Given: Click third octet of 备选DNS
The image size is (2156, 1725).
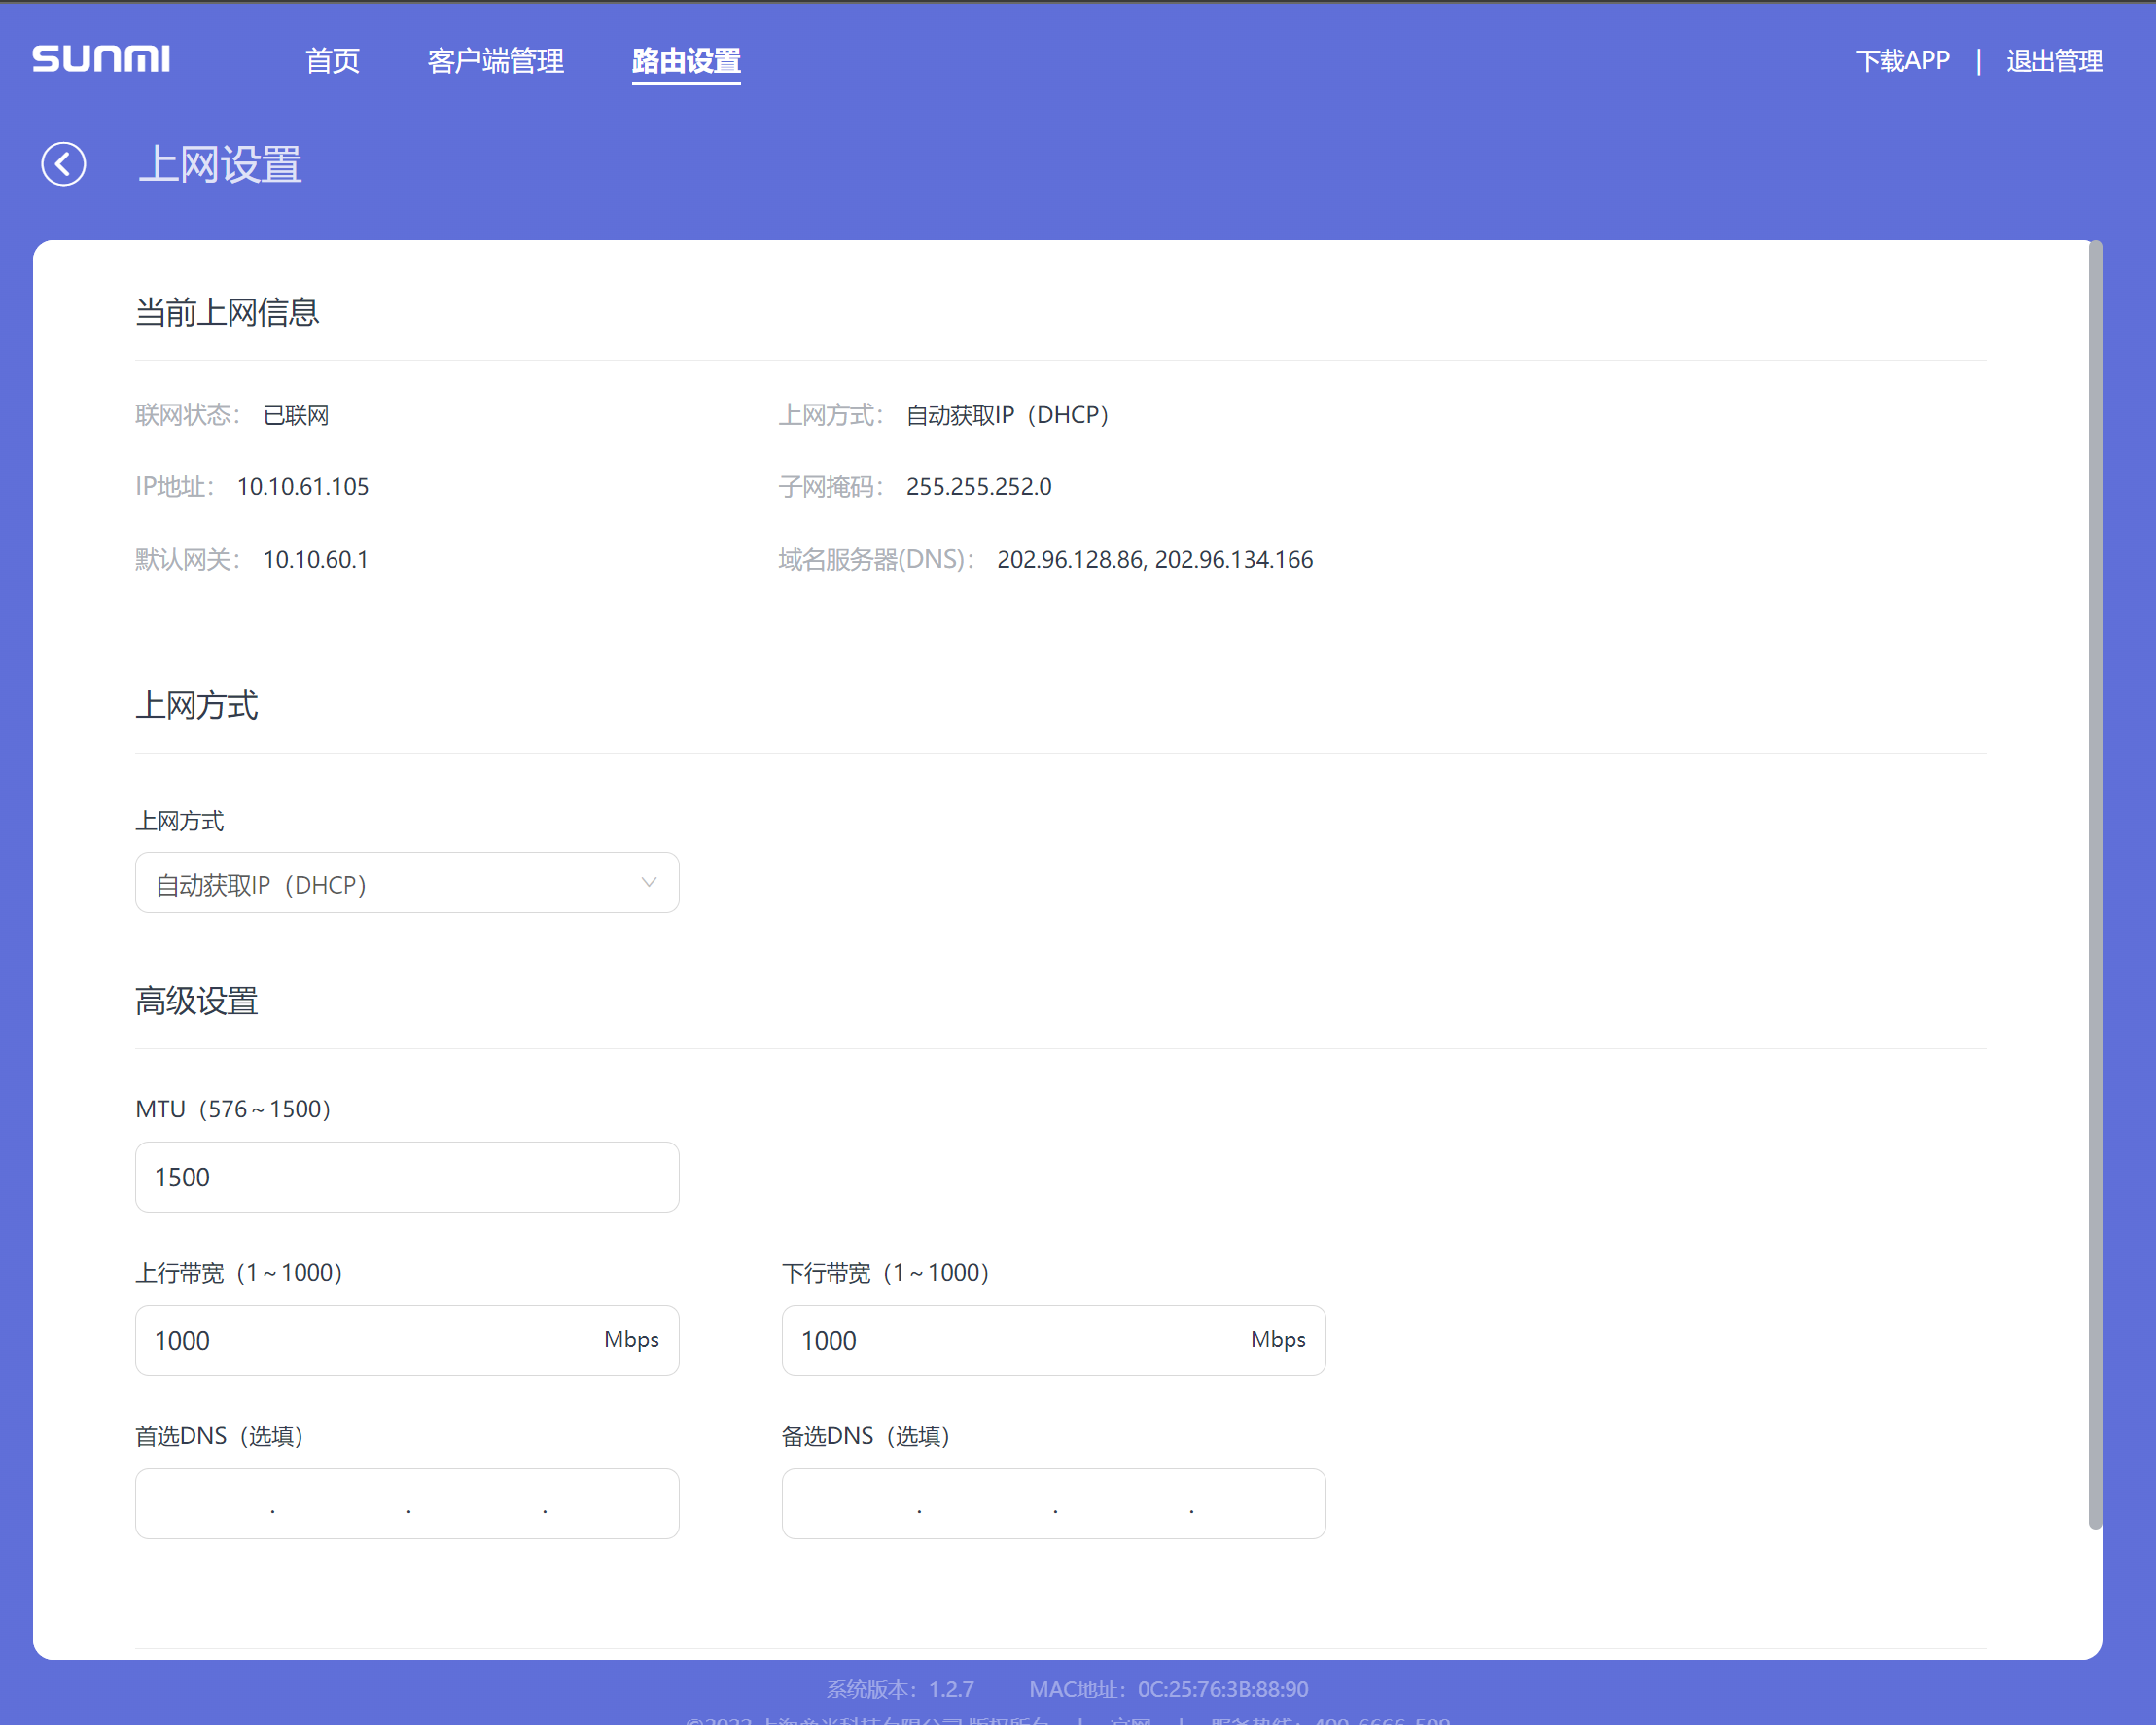Looking at the screenshot, I should point(1123,1504).
